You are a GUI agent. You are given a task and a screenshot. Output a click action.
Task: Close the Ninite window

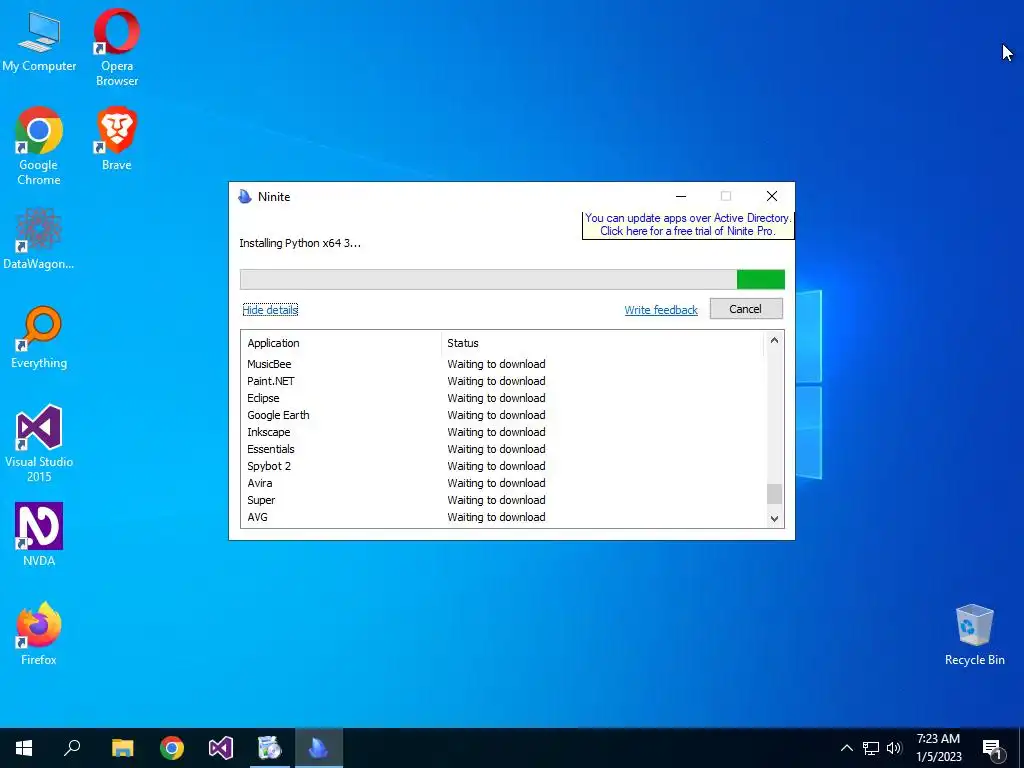click(771, 196)
